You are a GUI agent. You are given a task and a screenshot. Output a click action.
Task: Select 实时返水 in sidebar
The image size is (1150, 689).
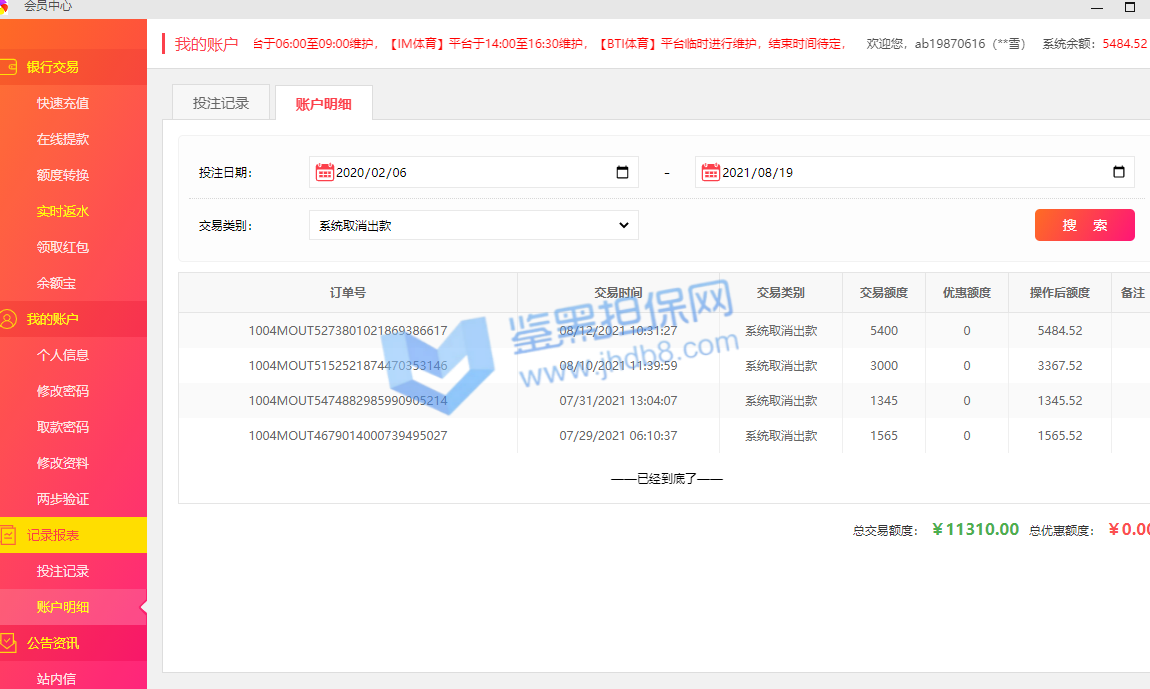click(63, 211)
